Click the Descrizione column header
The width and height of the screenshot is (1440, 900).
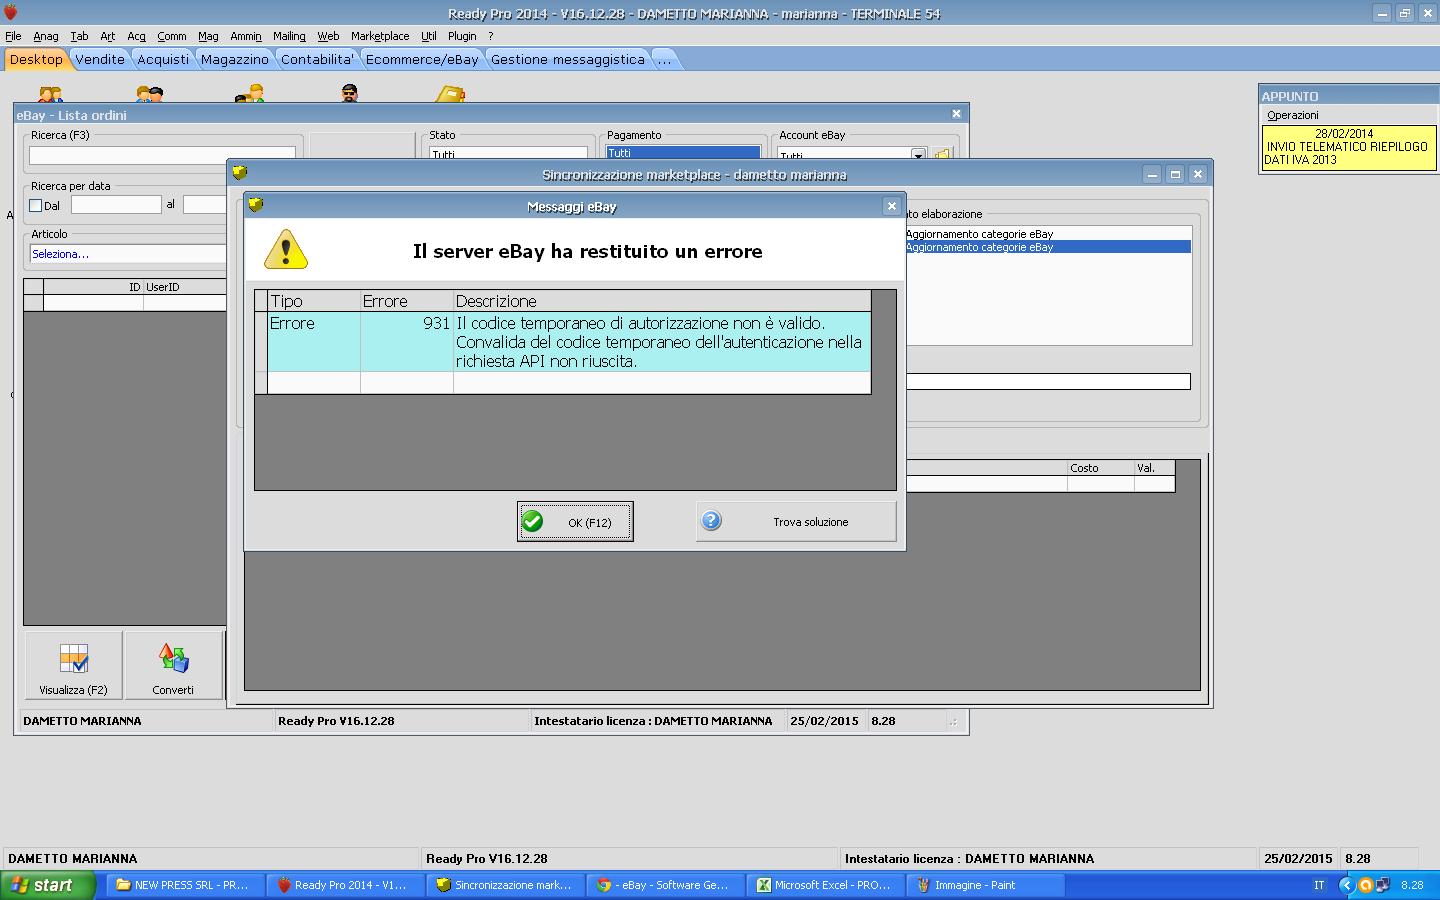pyautogui.click(x=662, y=301)
